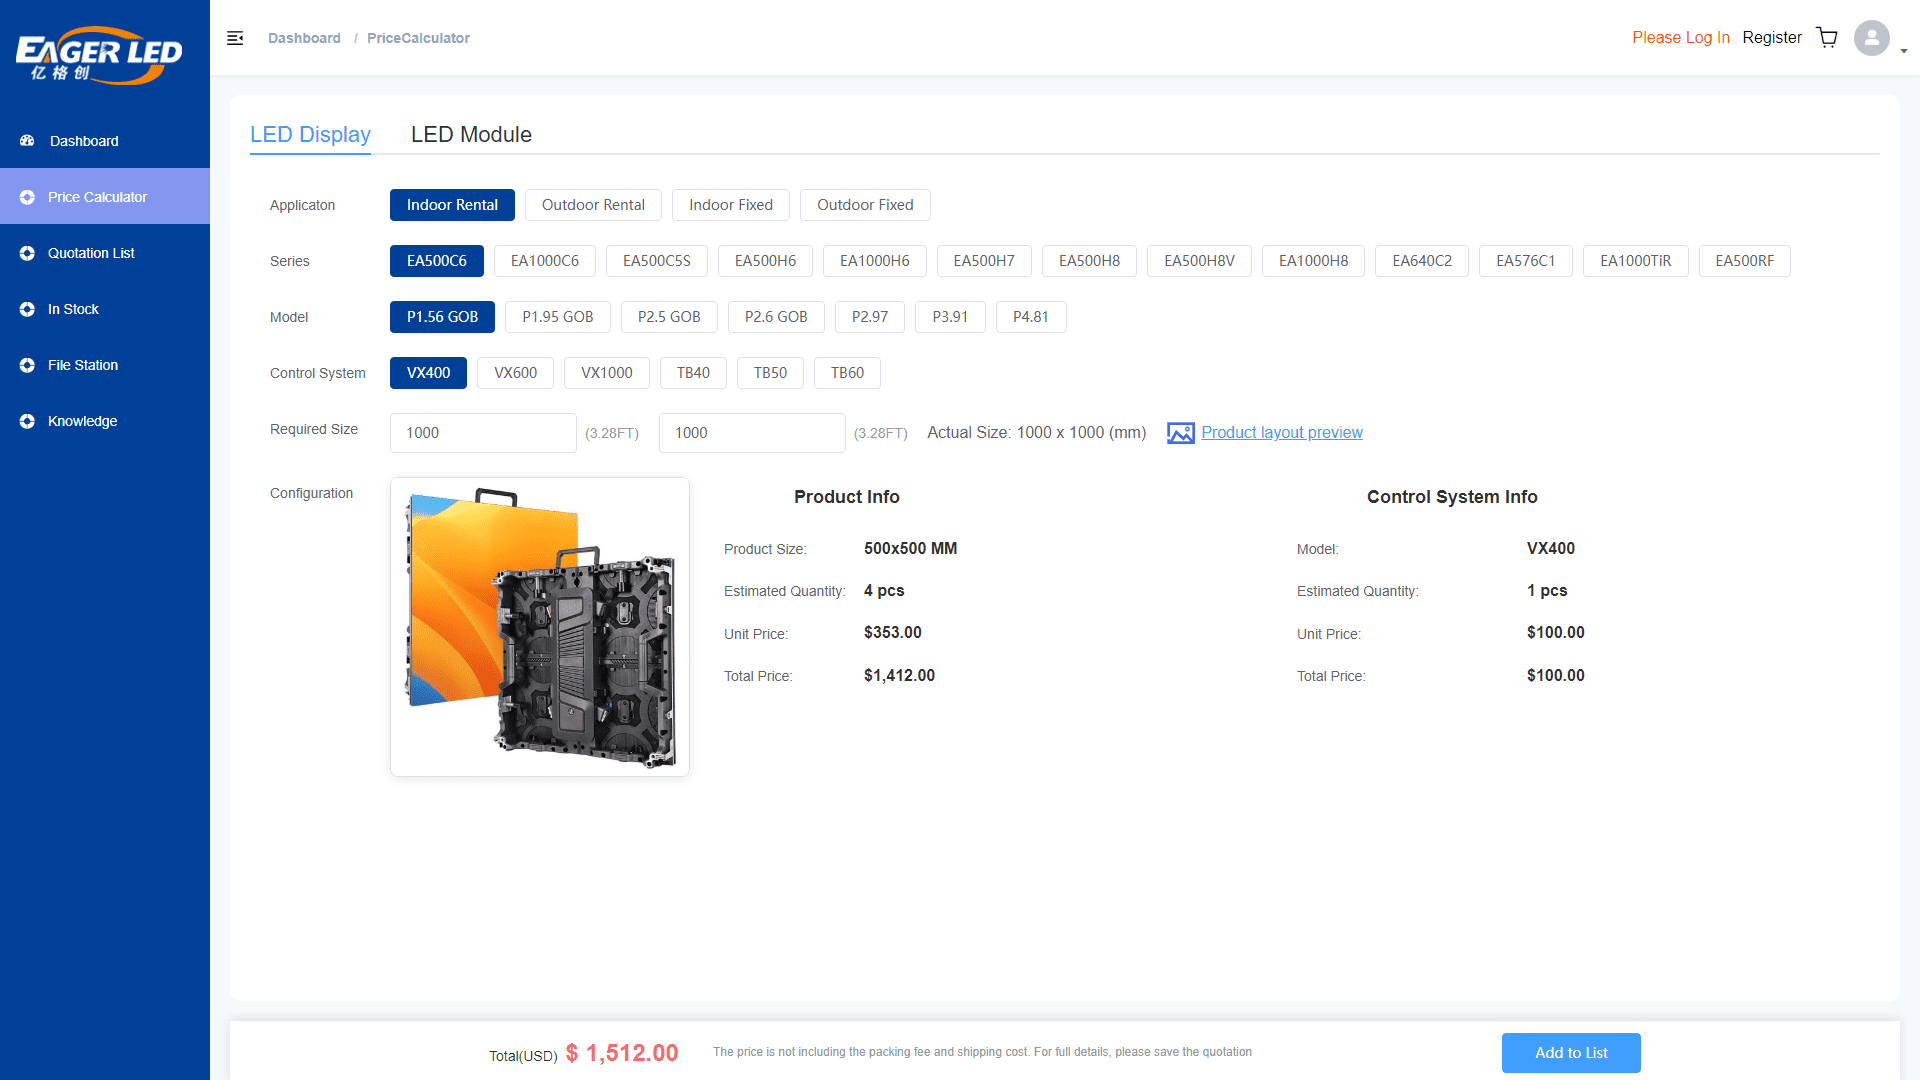Pick the EA500H8 series option
The width and height of the screenshot is (1920, 1080).
(x=1089, y=261)
